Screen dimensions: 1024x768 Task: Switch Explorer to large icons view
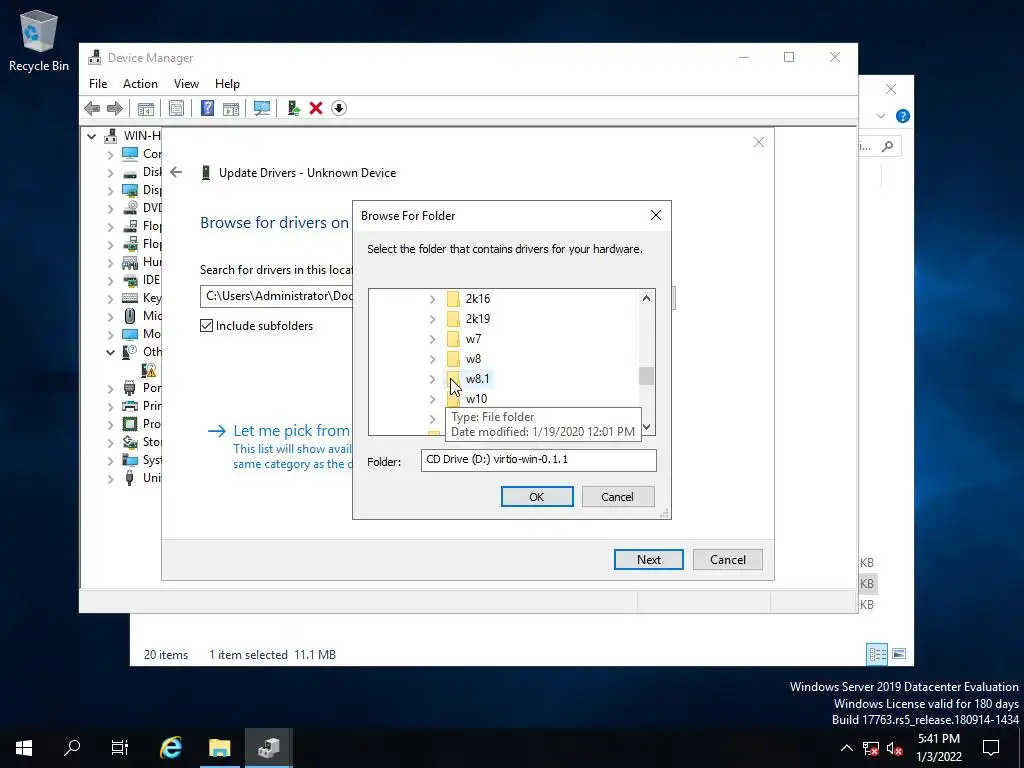[899, 654]
